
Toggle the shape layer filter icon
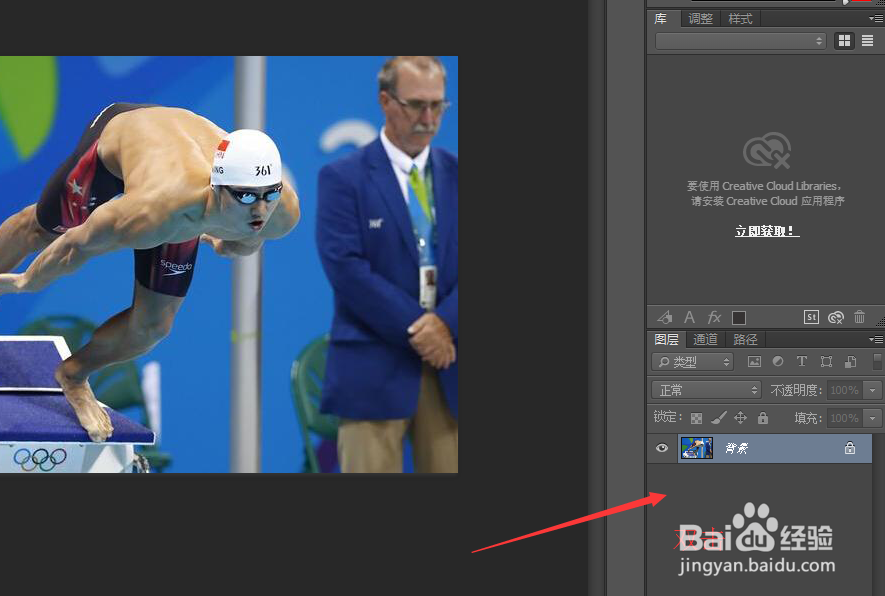826,362
